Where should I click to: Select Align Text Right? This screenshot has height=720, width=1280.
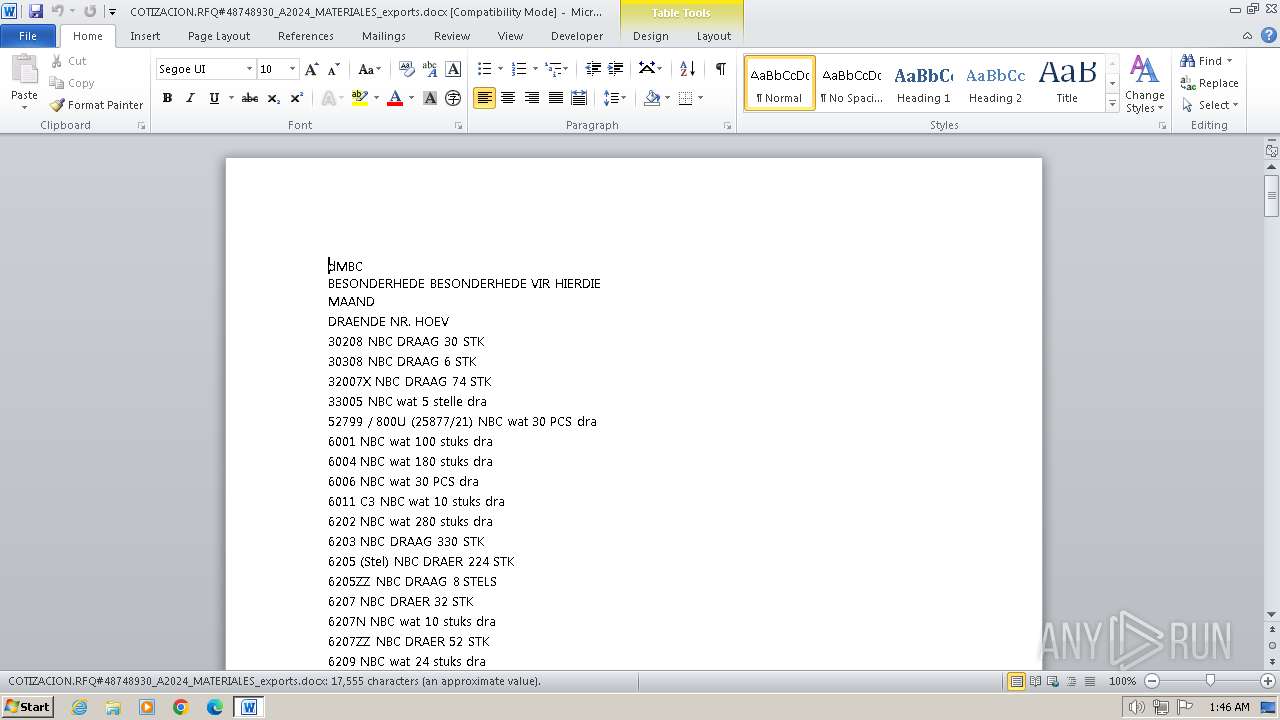click(x=532, y=98)
